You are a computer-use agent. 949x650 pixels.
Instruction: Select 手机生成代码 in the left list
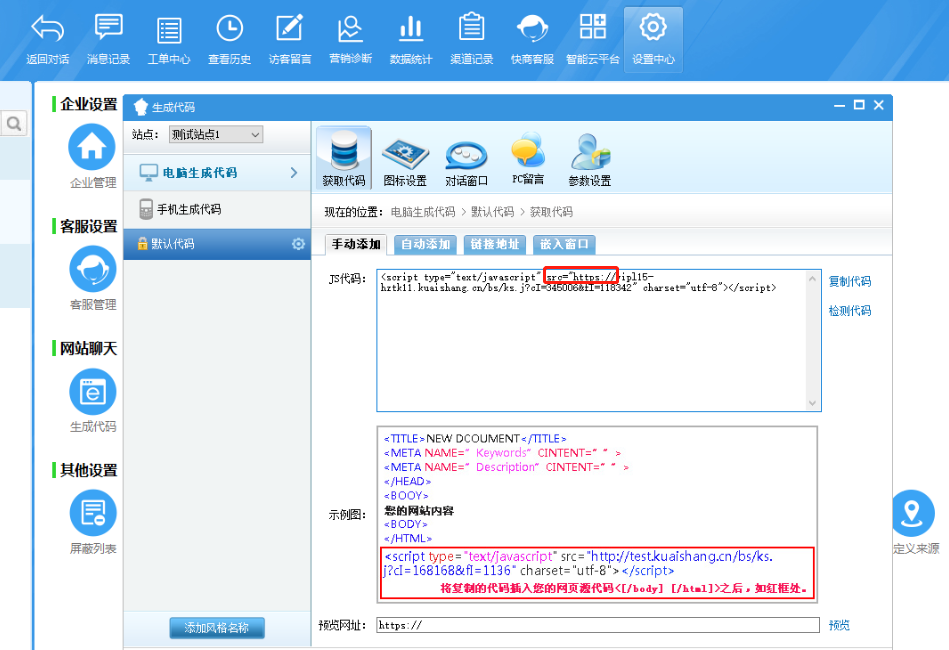pyautogui.click(x=217, y=209)
